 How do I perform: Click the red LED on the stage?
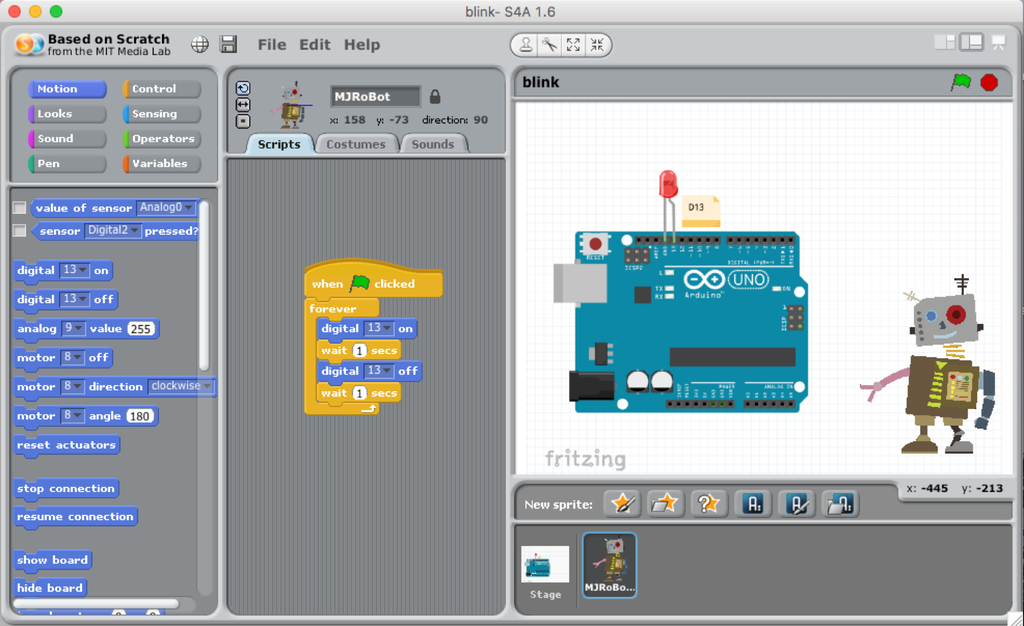(668, 184)
